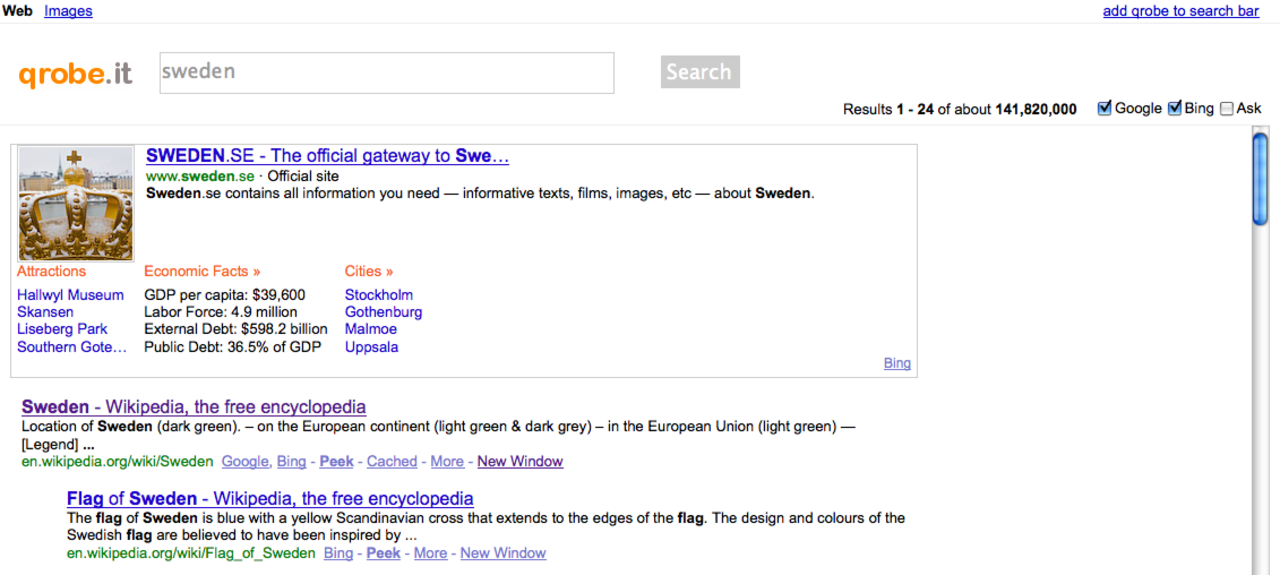The width and height of the screenshot is (1280, 575).
Task: Click the qrobe.it logo
Action: pyautogui.click(x=75, y=74)
